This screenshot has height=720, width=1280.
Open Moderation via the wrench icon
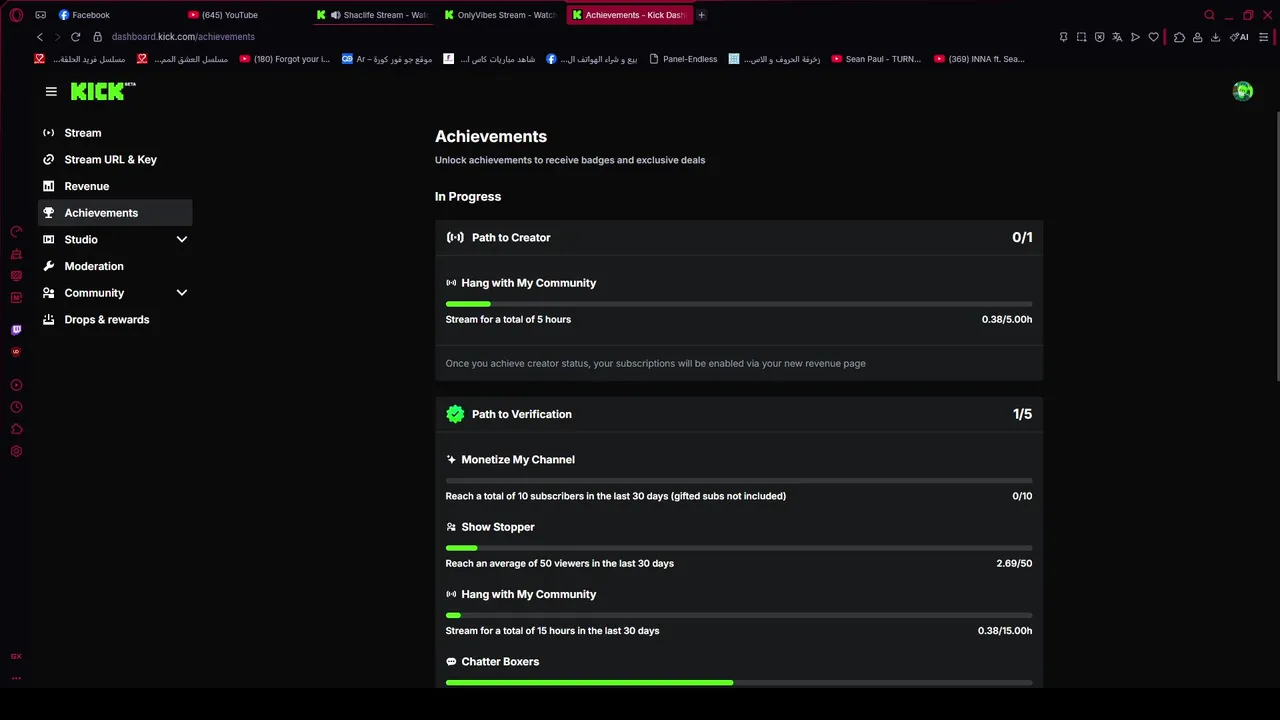49,266
